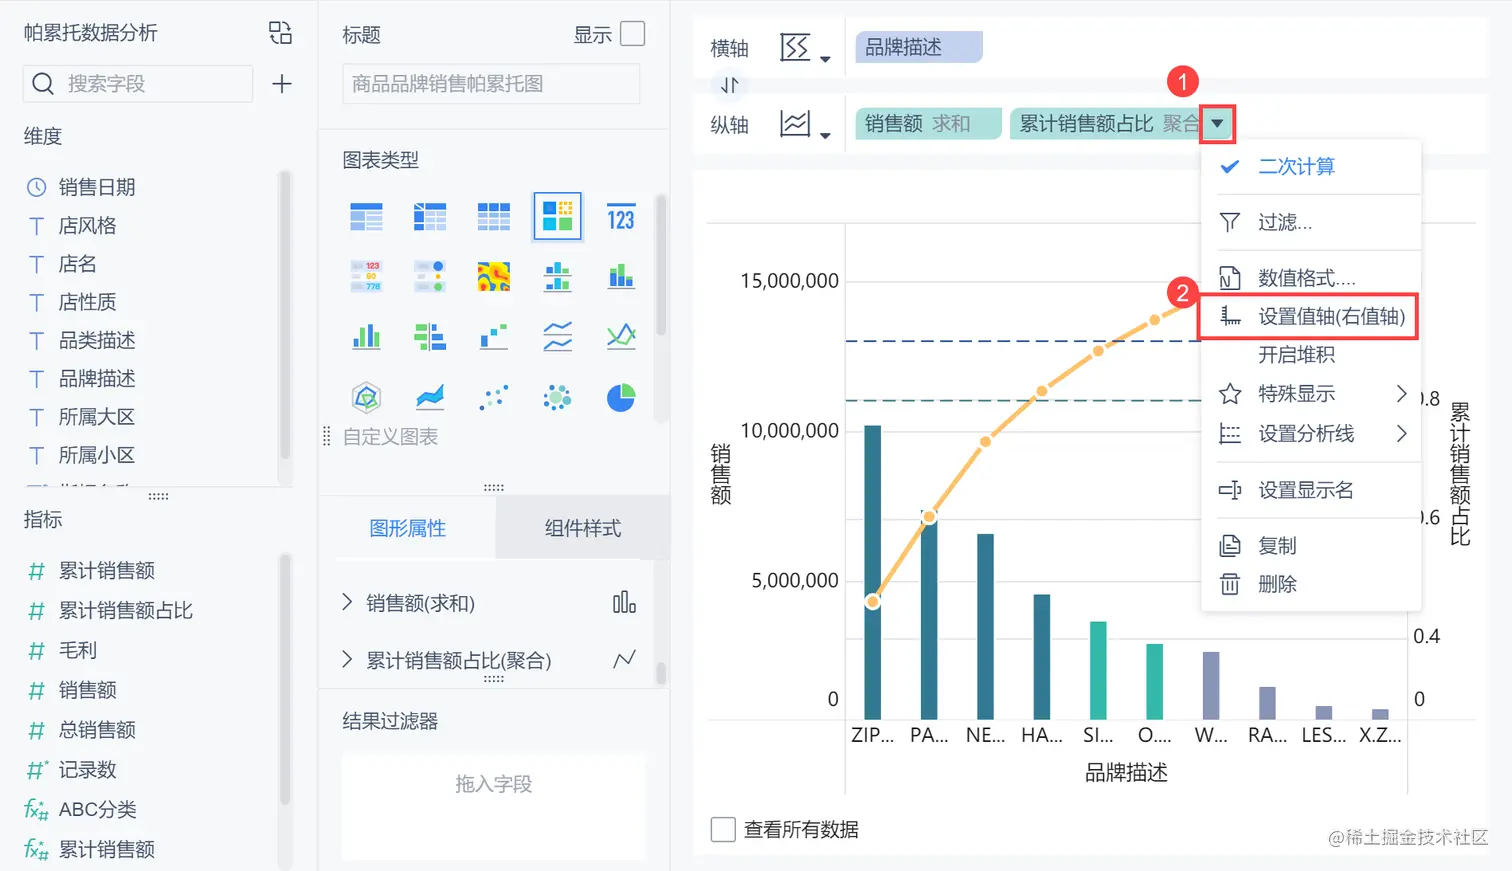This screenshot has height=871, width=1512.
Task: Click the add field plus icon
Action: (x=281, y=84)
